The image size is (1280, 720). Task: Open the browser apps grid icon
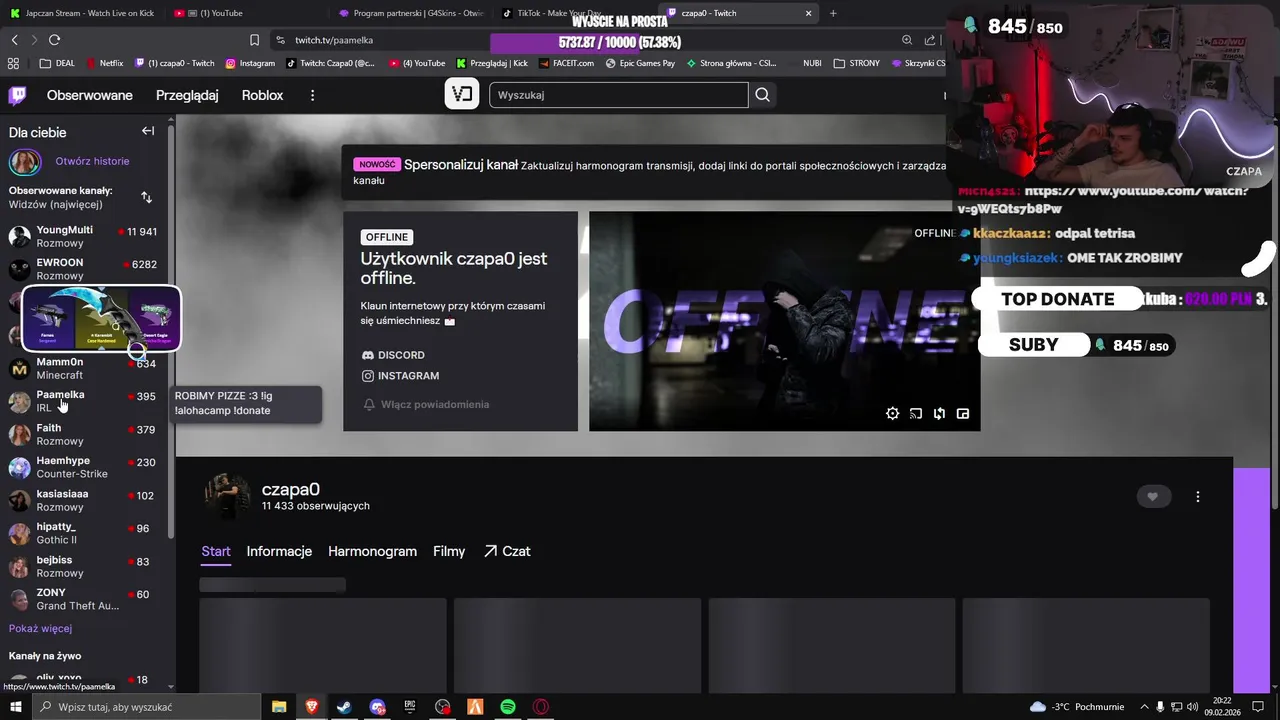[x=13, y=63]
